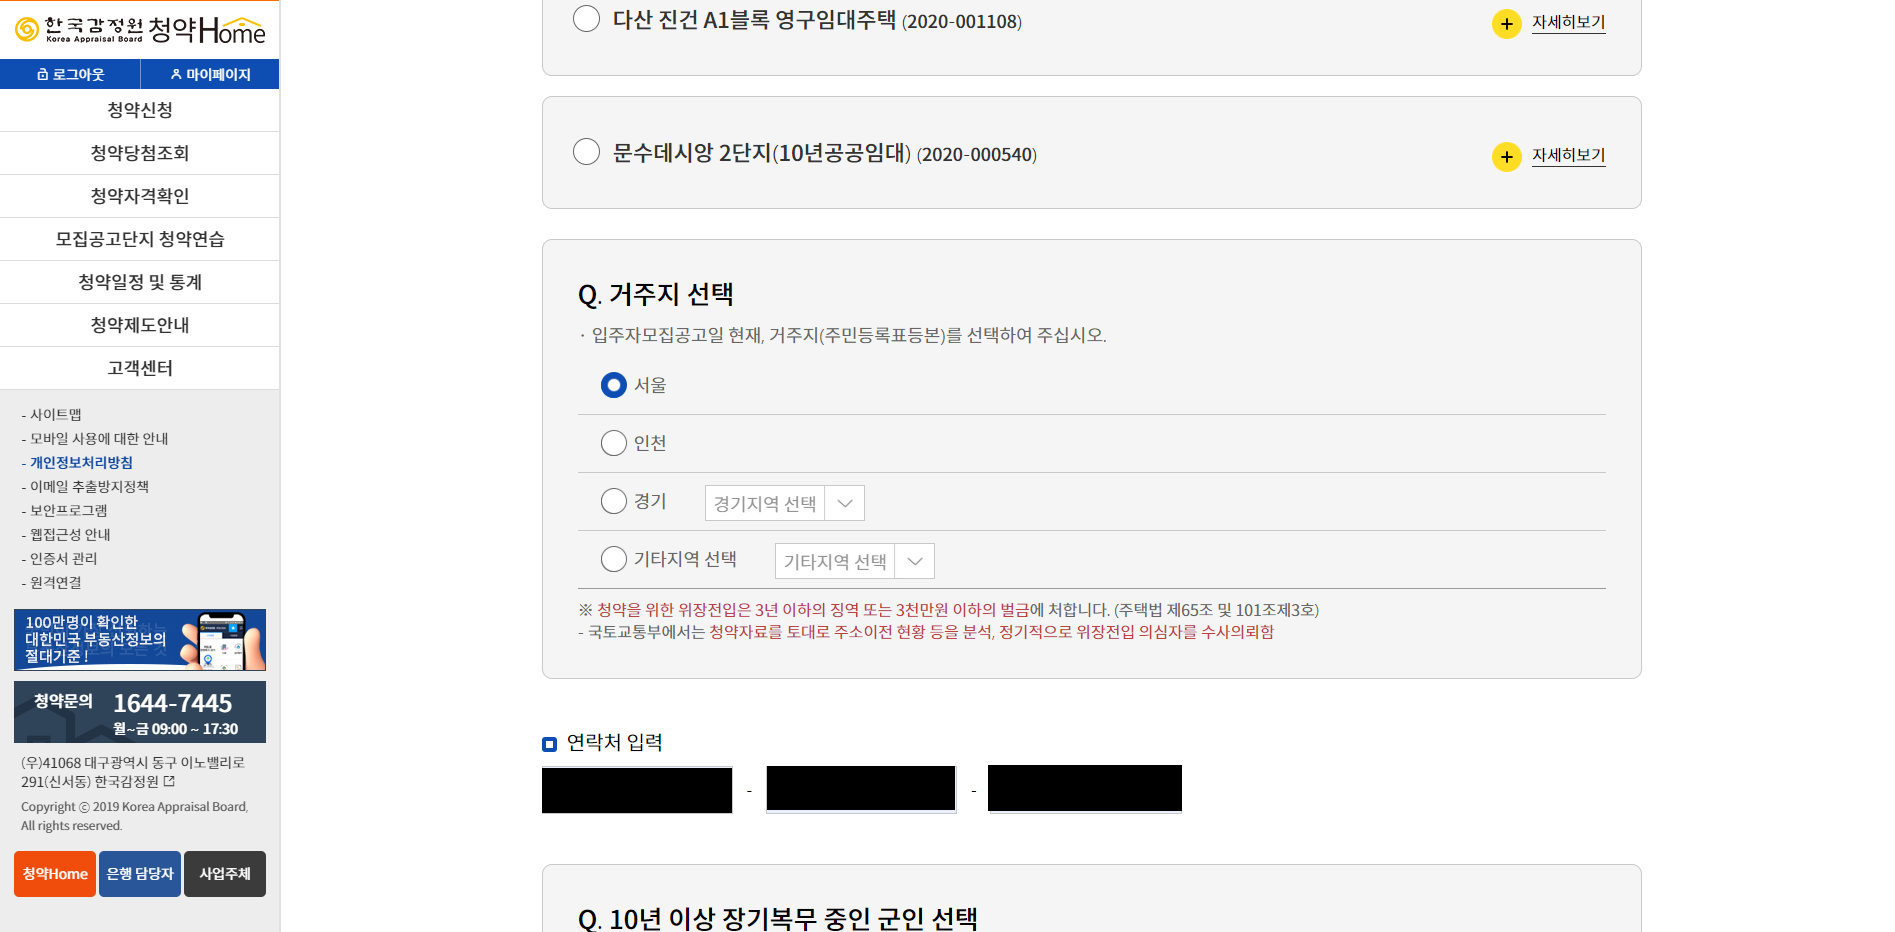This screenshot has height=932, width=1895.
Task: Open the 고객센터 menu
Action: [139, 368]
